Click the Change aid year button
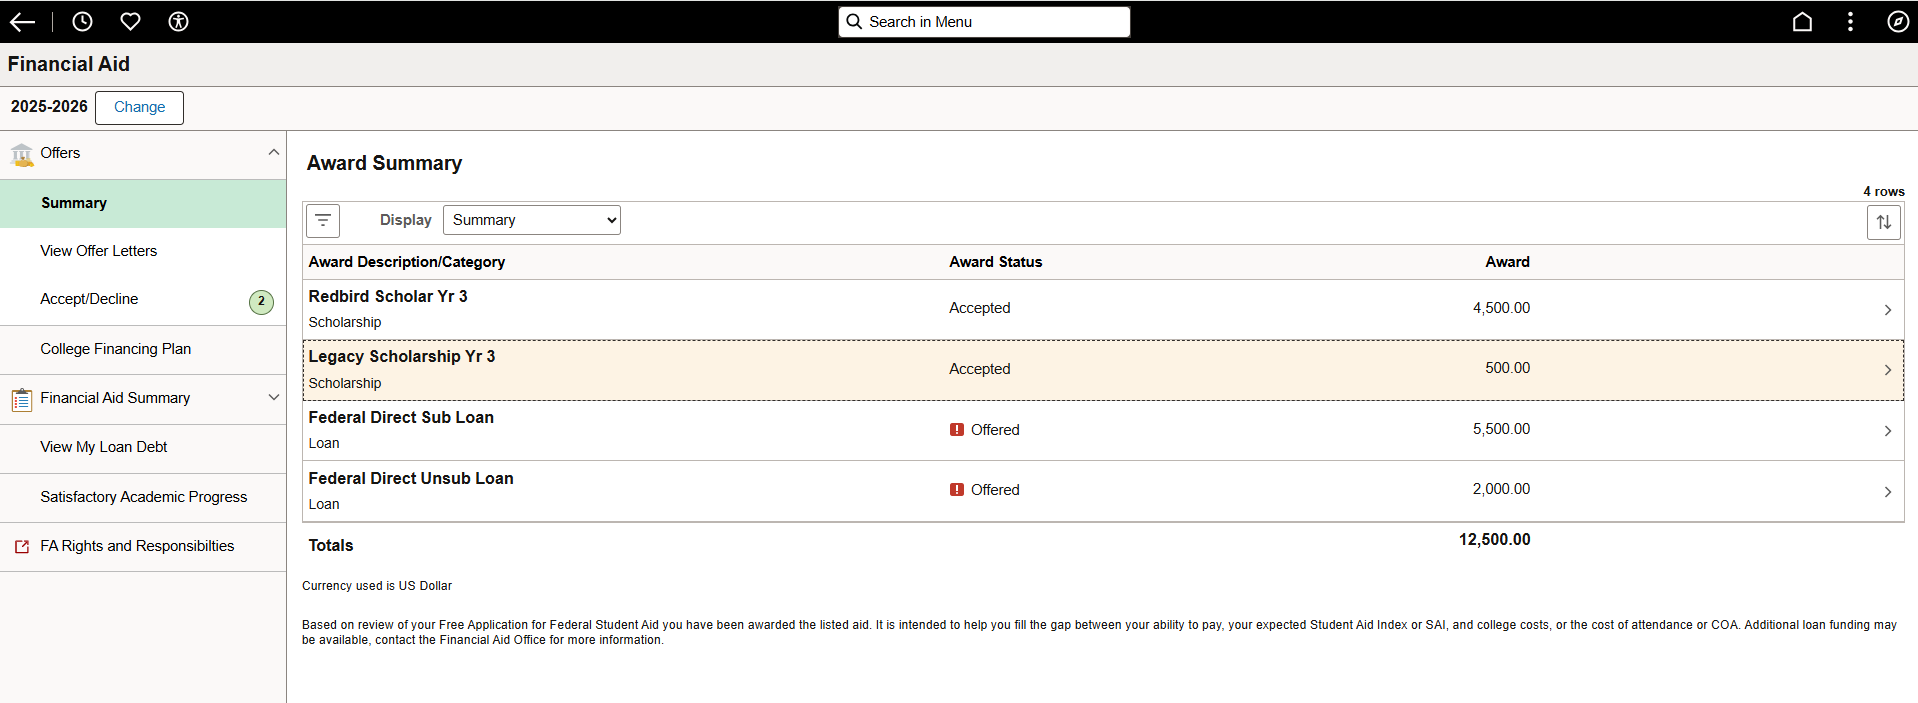 click(x=139, y=107)
